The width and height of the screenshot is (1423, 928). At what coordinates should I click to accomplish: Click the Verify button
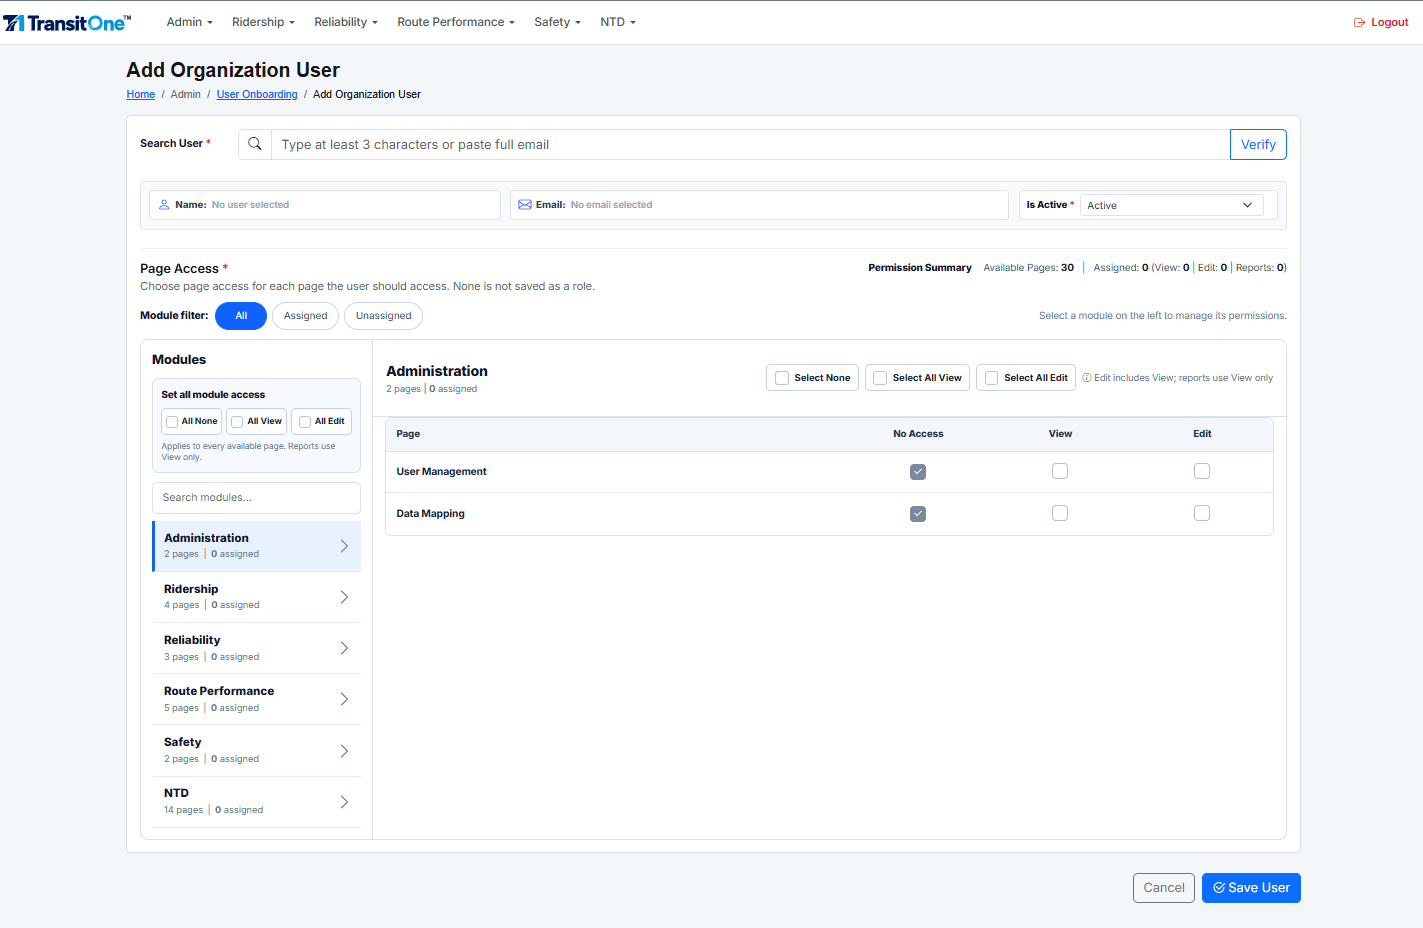pyautogui.click(x=1258, y=144)
